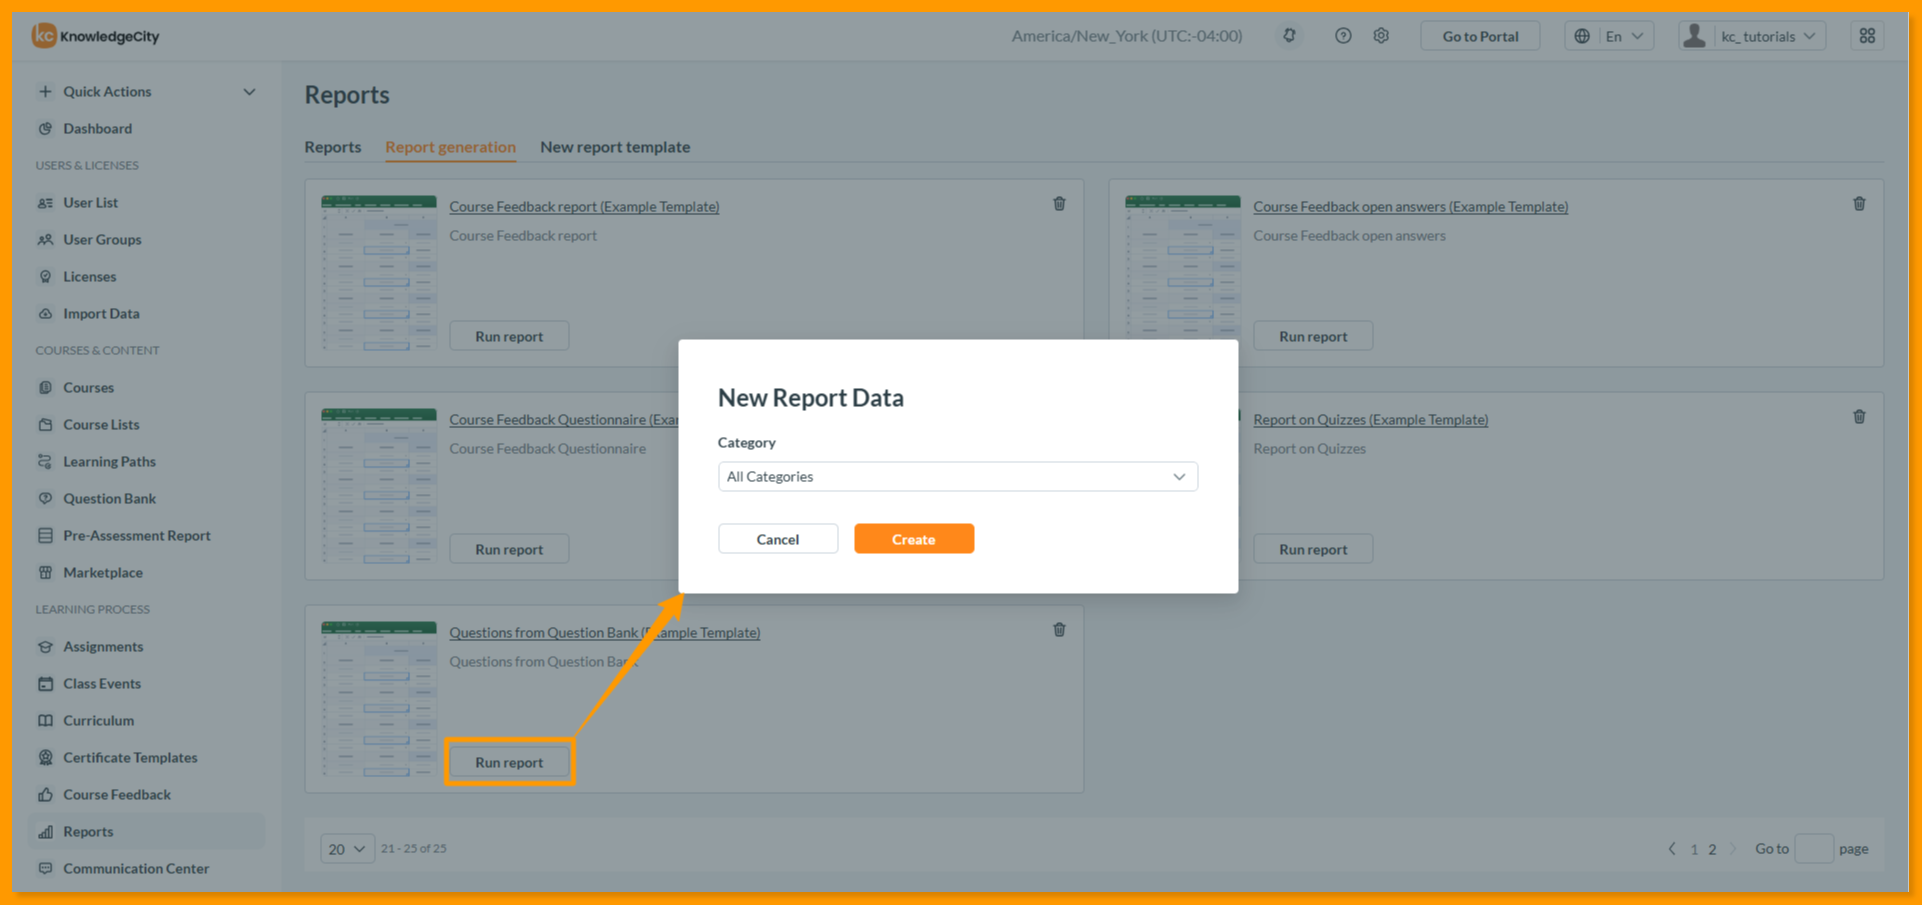Open the apps grid icon

click(x=1867, y=36)
